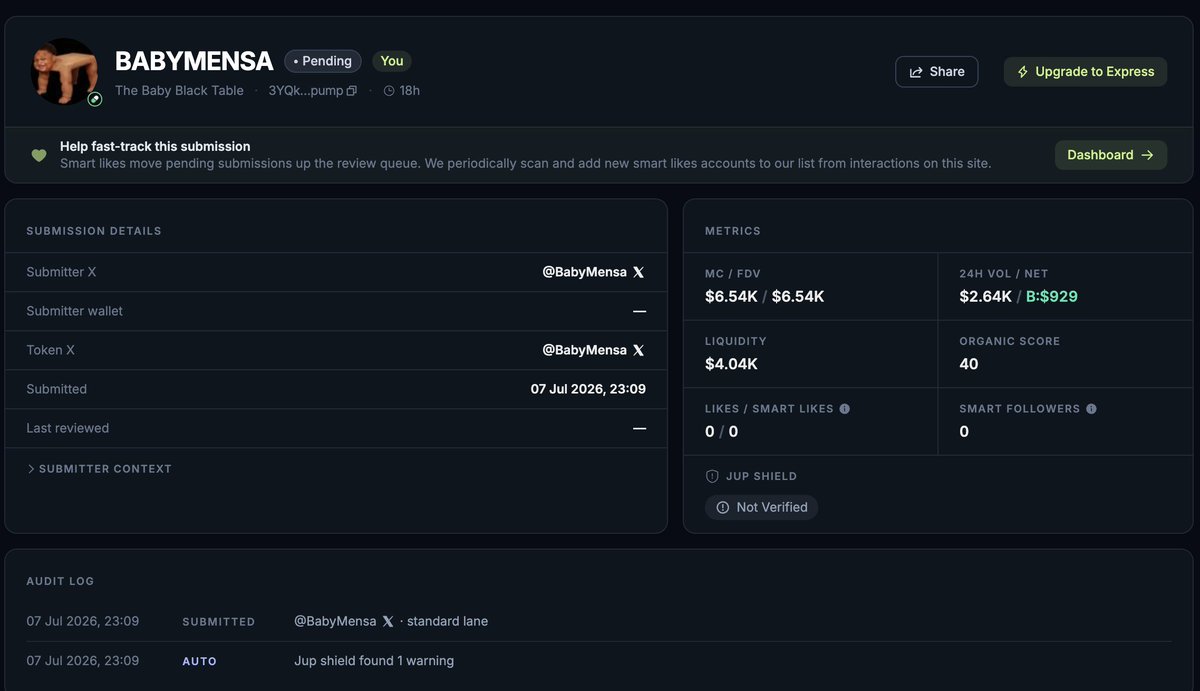Expand the Submitter Context section
The height and width of the screenshot is (691, 1200).
[x=99, y=469]
